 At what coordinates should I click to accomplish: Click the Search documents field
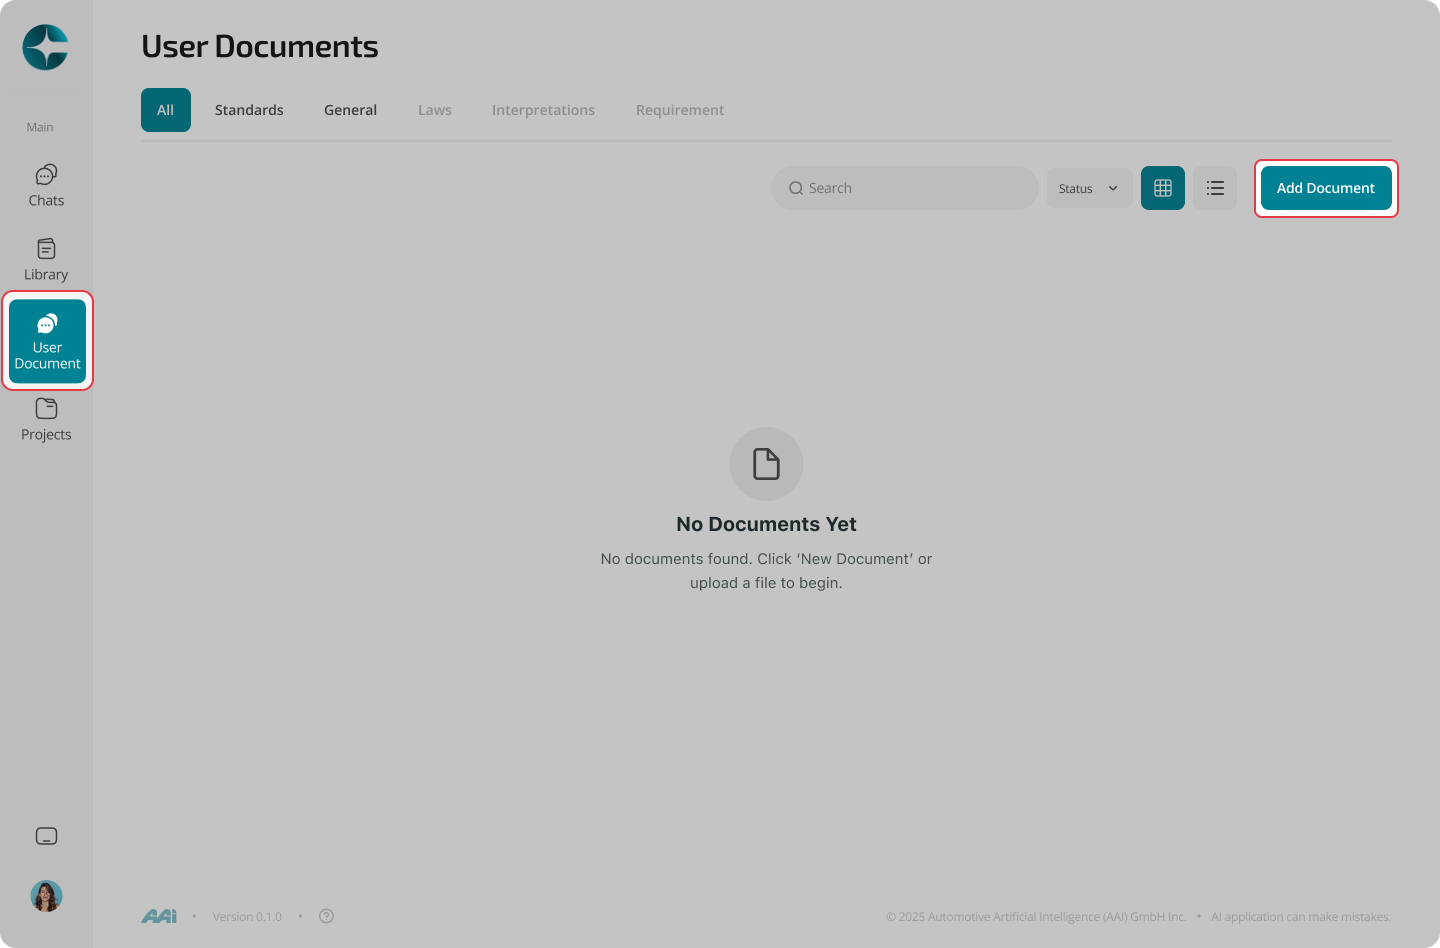coord(905,188)
